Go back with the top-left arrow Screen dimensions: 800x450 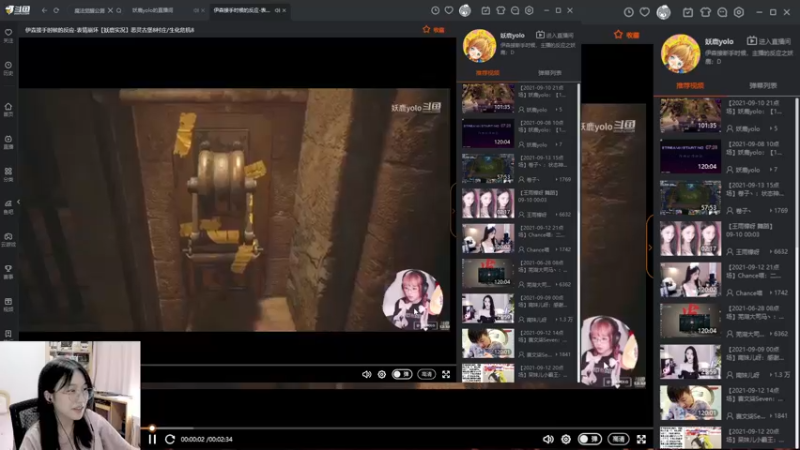click(44, 10)
